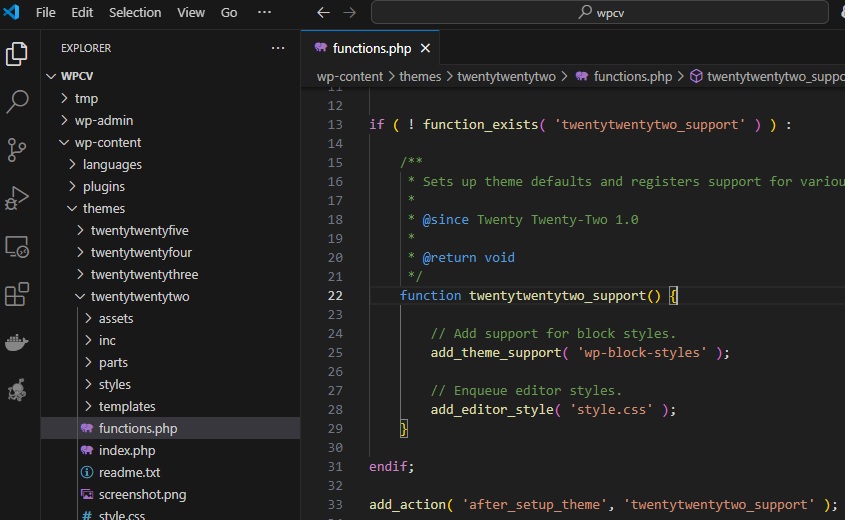Image resolution: width=845 pixels, height=520 pixels.
Task: Click the functions.php breadcrumb segment
Action: pos(633,77)
